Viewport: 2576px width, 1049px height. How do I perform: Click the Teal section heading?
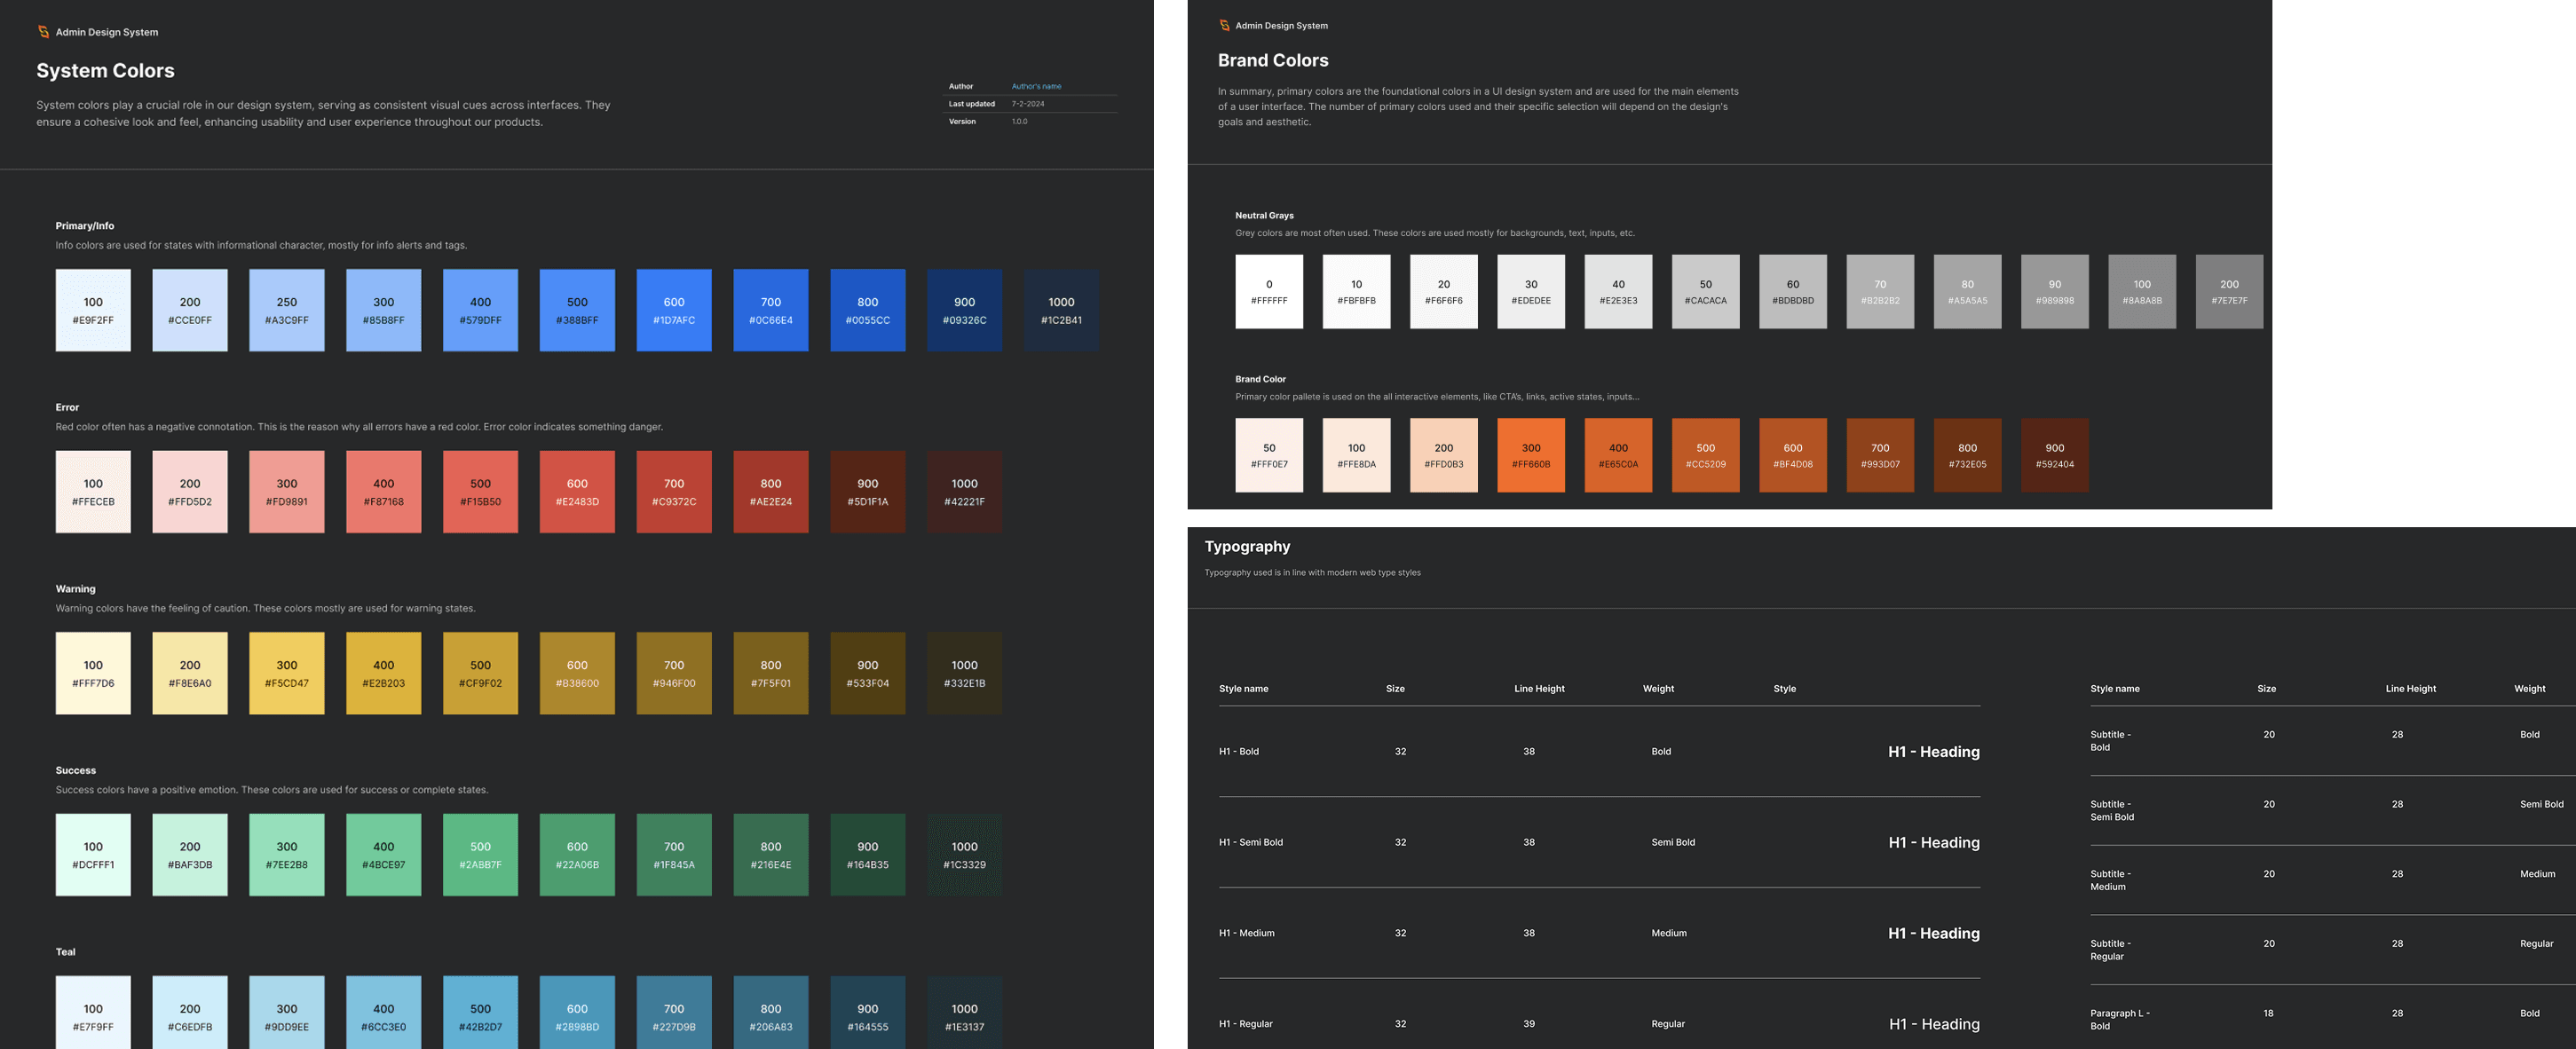pos(65,952)
